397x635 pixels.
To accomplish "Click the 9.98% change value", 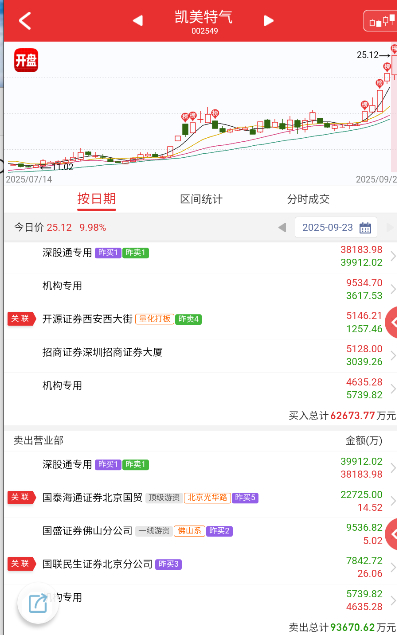I will [x=93, y=228].
